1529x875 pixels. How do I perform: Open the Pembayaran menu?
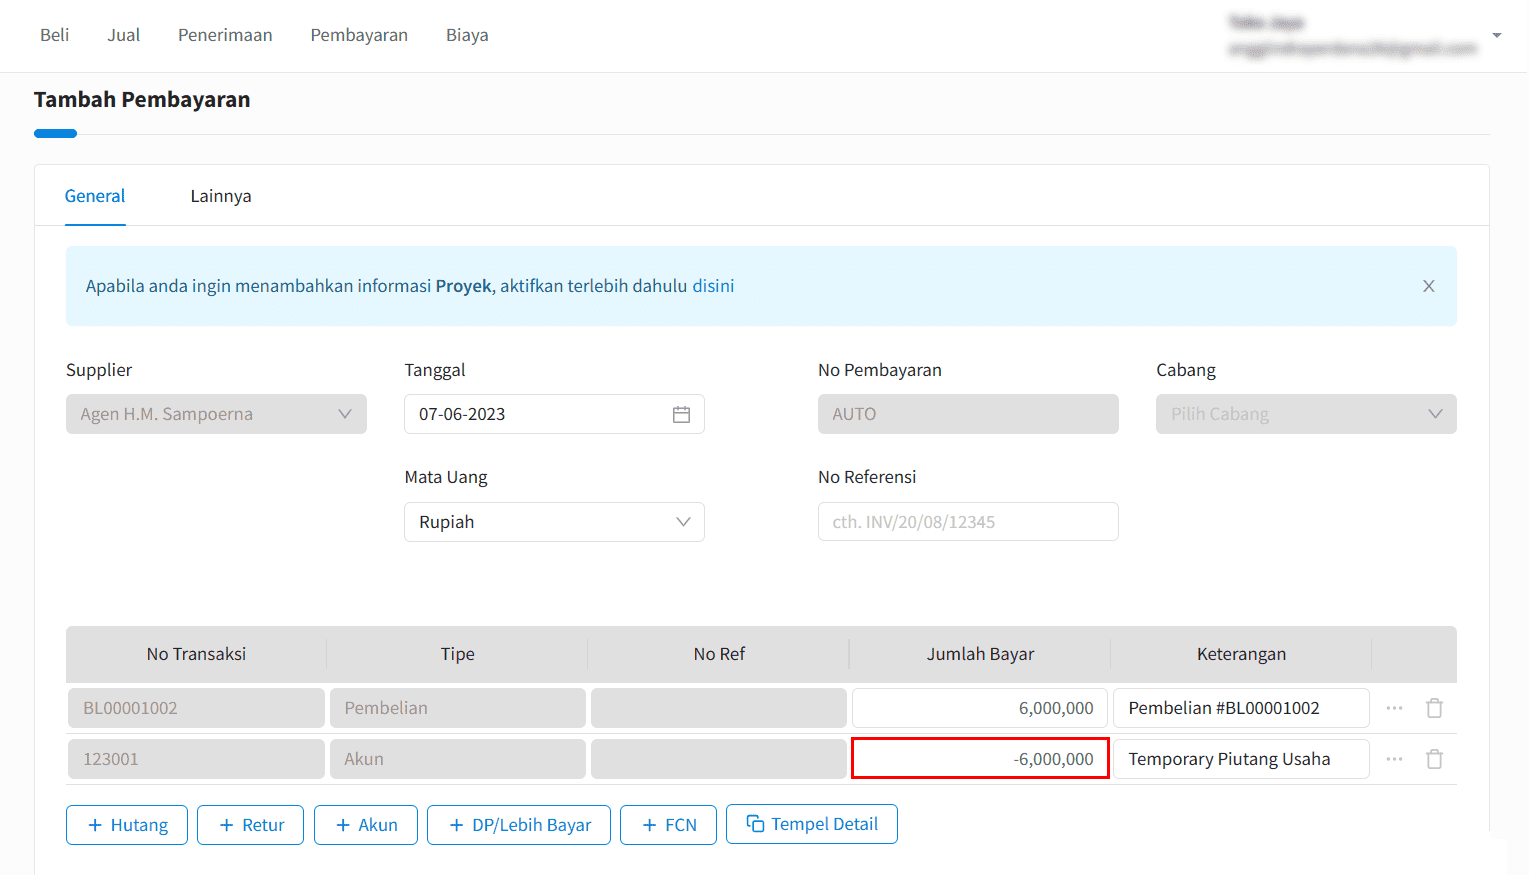coord(359,35)
